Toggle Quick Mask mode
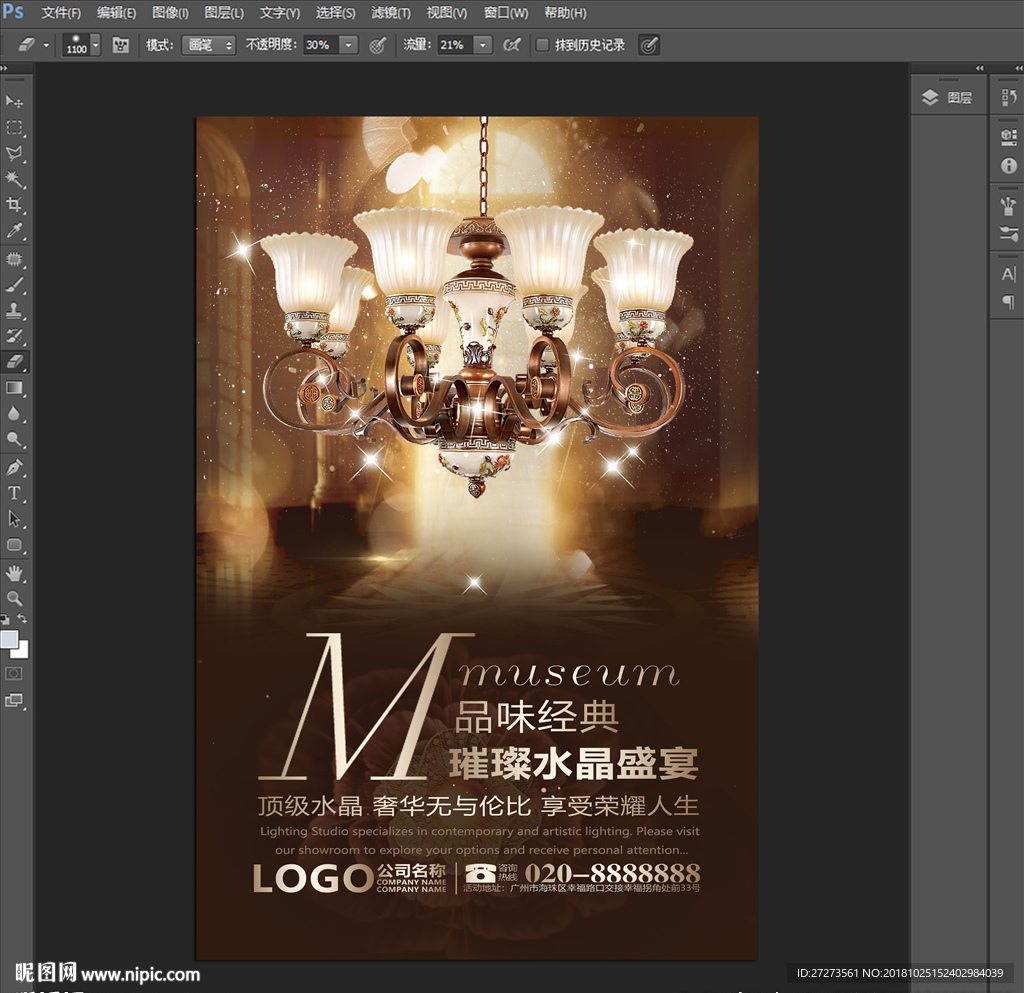 click(15, 673)
